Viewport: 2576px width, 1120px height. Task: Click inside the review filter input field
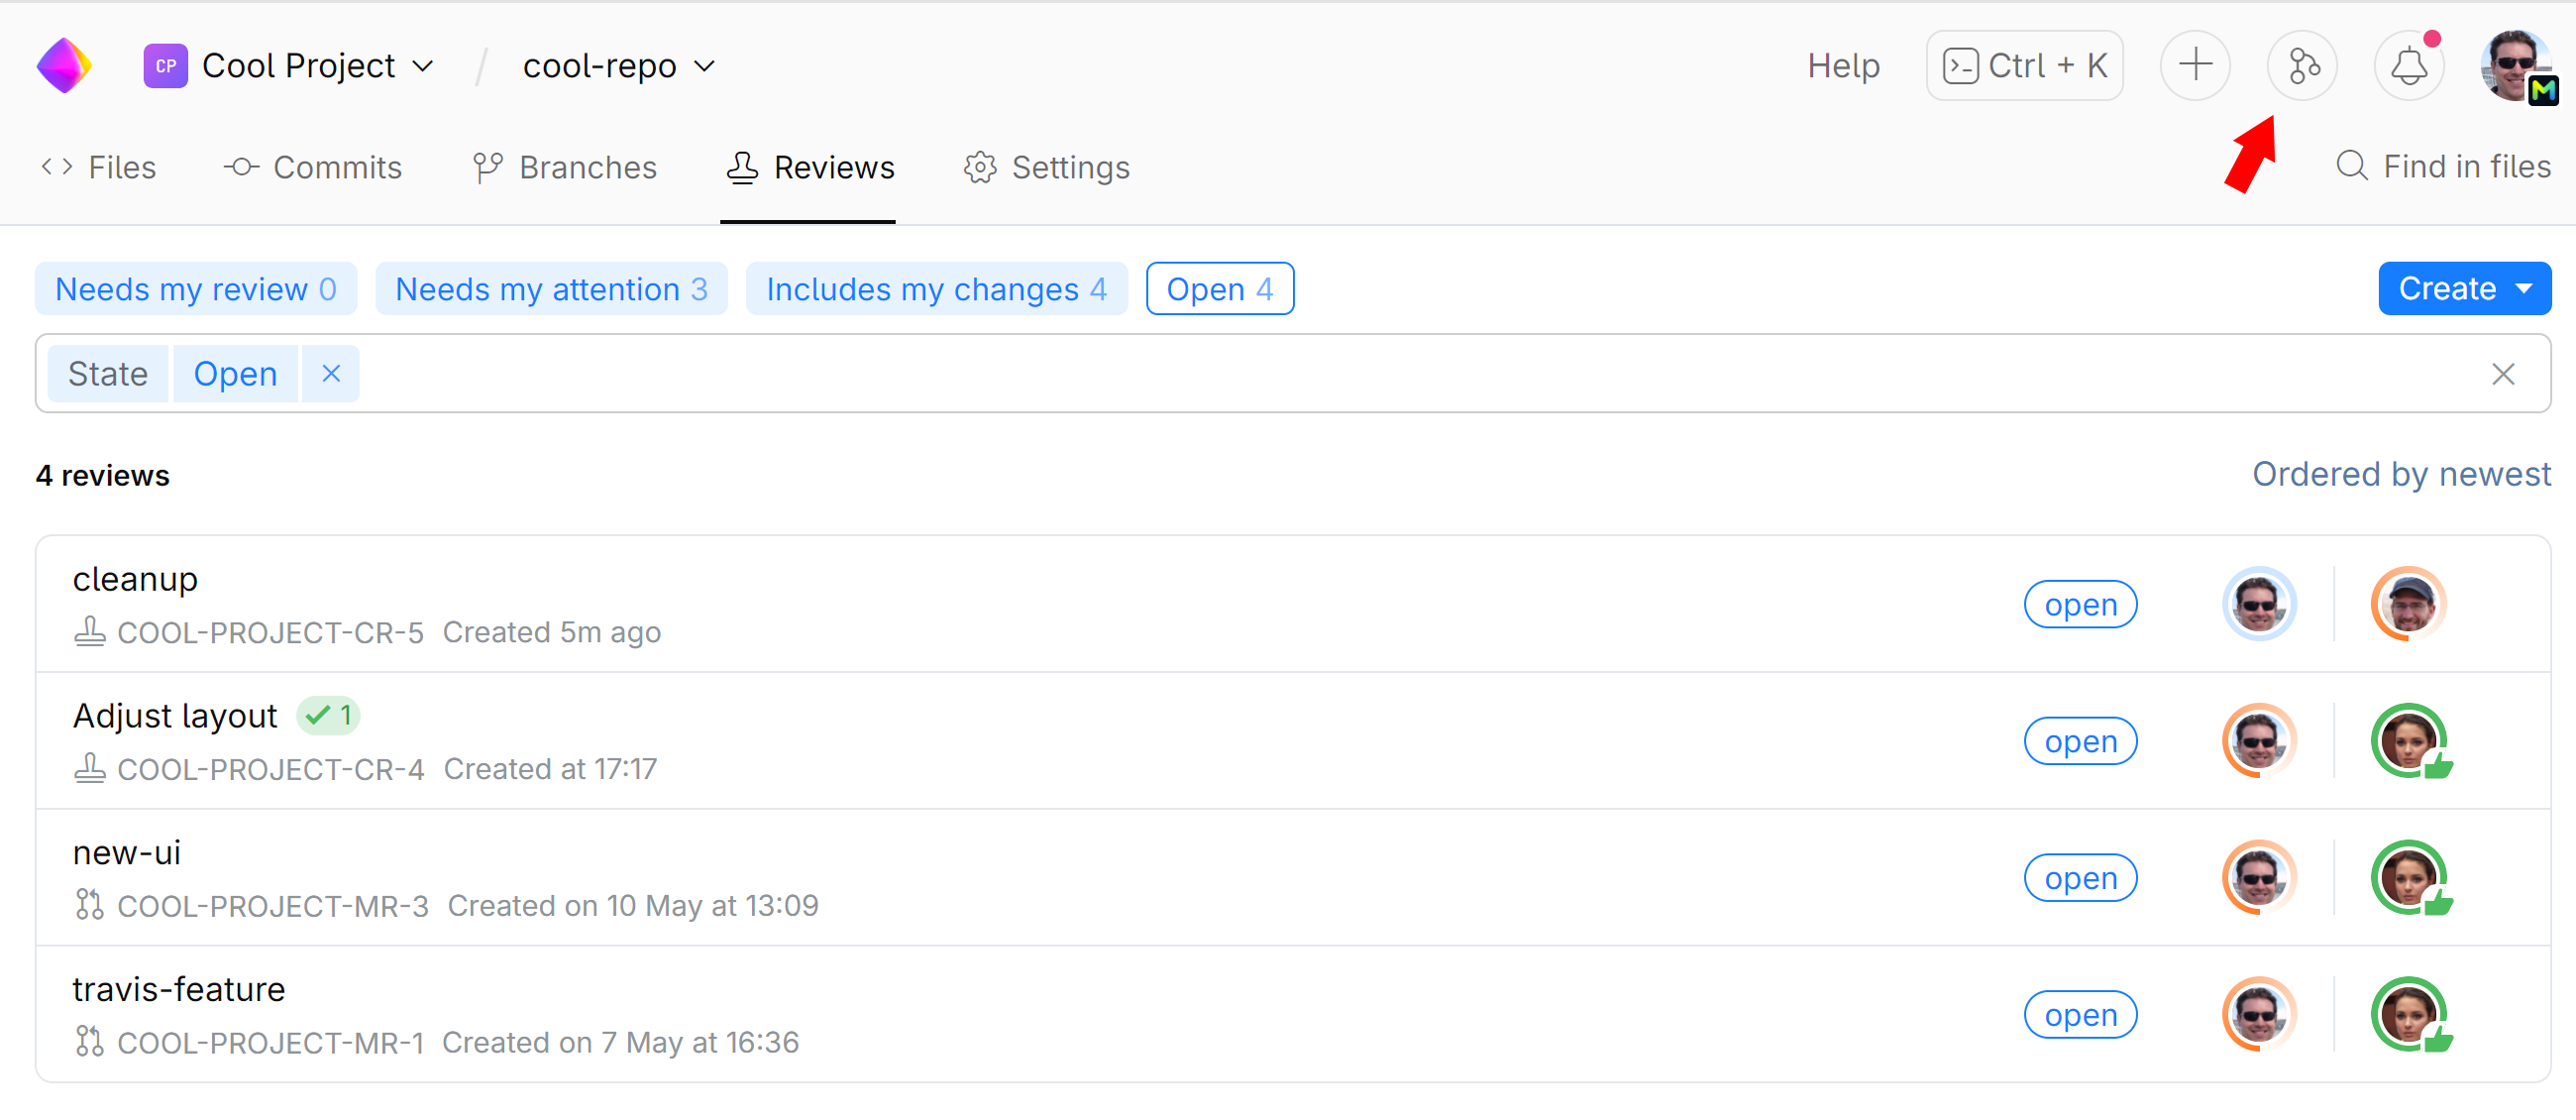[x=1400, y=374]
